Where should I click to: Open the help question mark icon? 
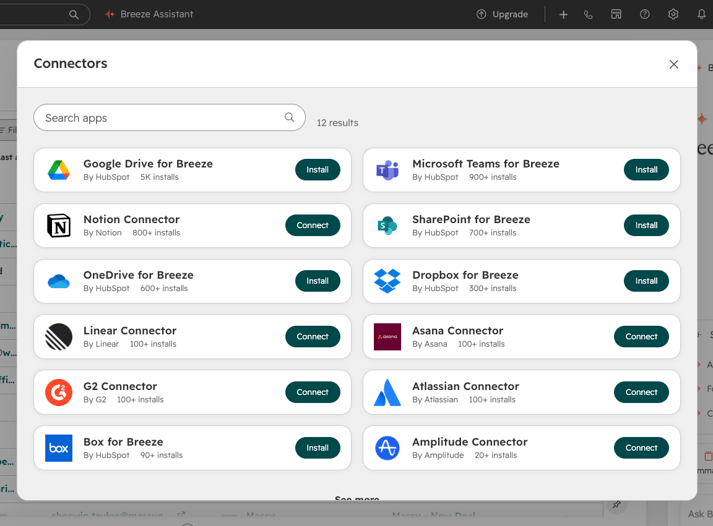[645, 14]
